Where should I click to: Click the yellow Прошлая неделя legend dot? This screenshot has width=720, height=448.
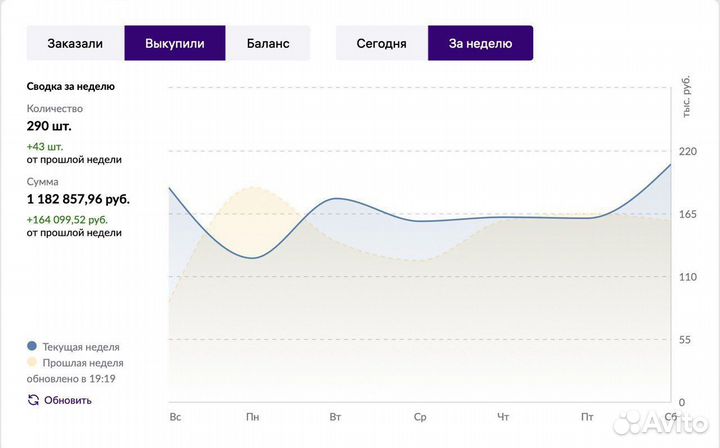coord(32,362)
